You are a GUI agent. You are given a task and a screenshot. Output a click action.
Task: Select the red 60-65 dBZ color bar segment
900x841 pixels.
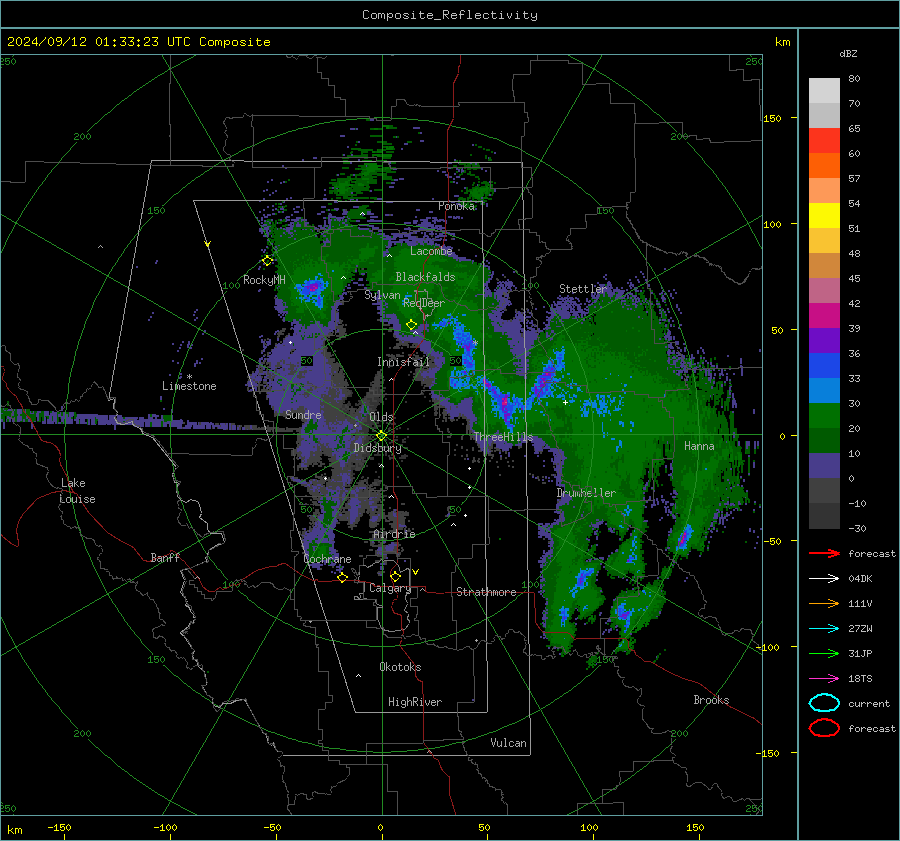click(824, 141)
